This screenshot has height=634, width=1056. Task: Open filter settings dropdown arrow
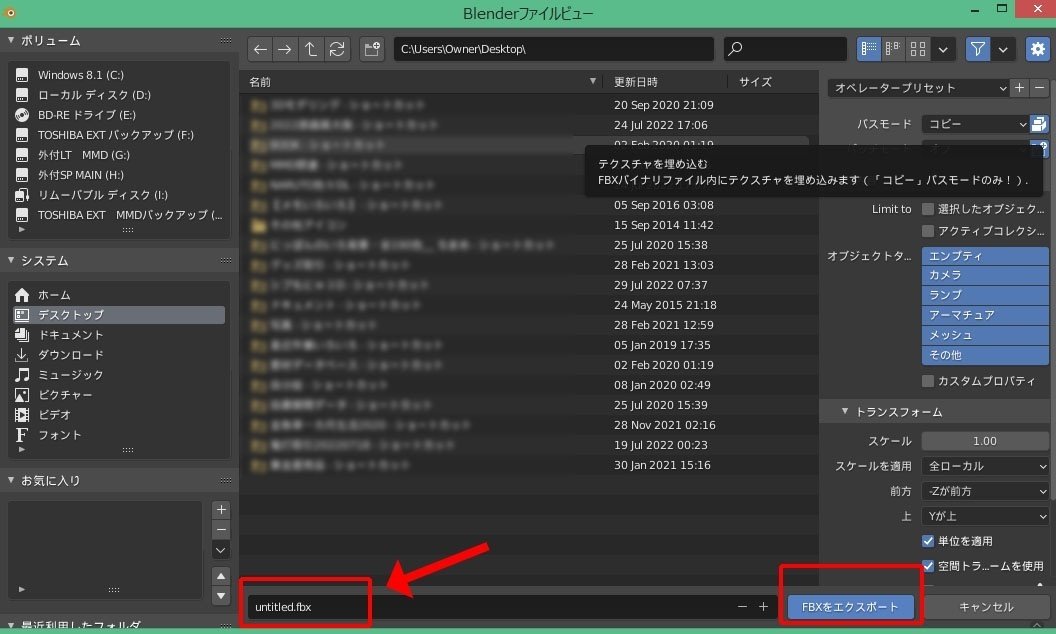point(1003,49)
